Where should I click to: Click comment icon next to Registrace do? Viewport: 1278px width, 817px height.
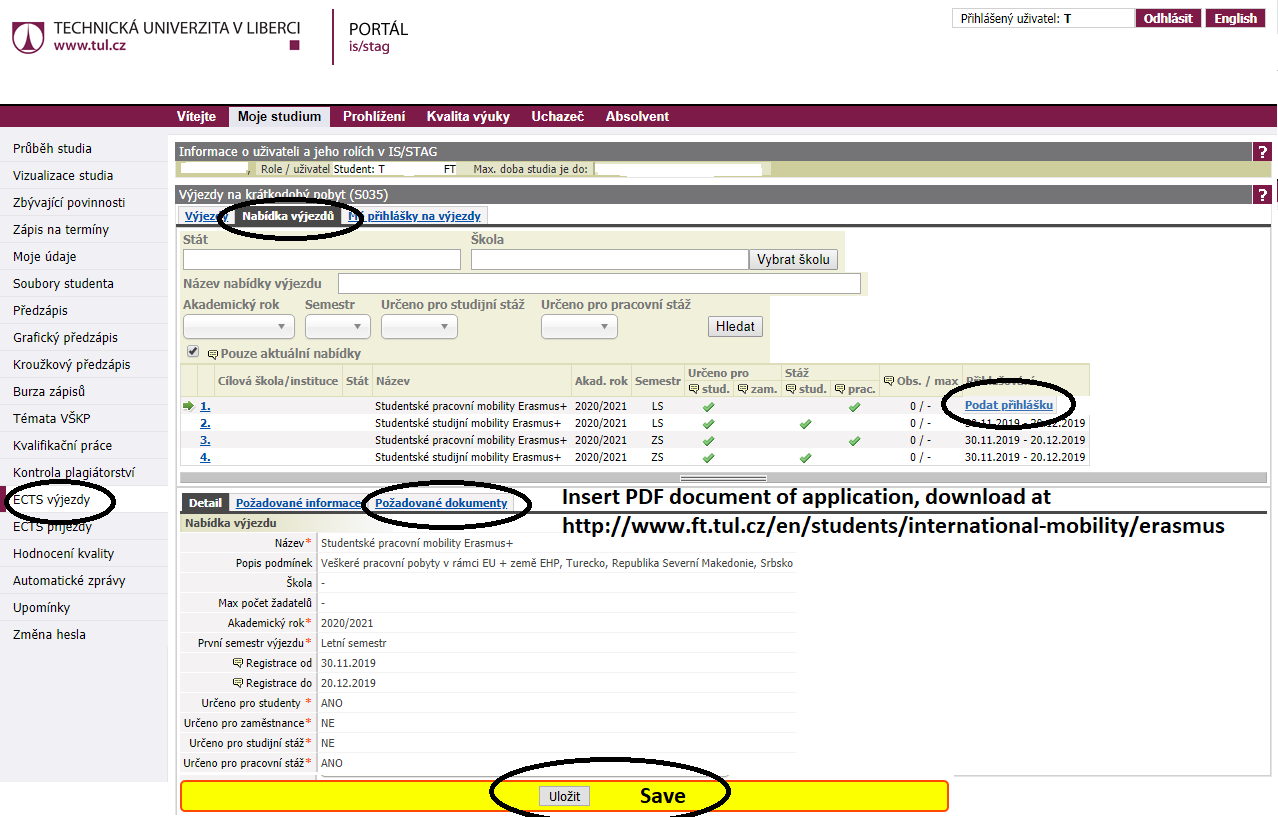pyautogui.click(x=238, y=683)
